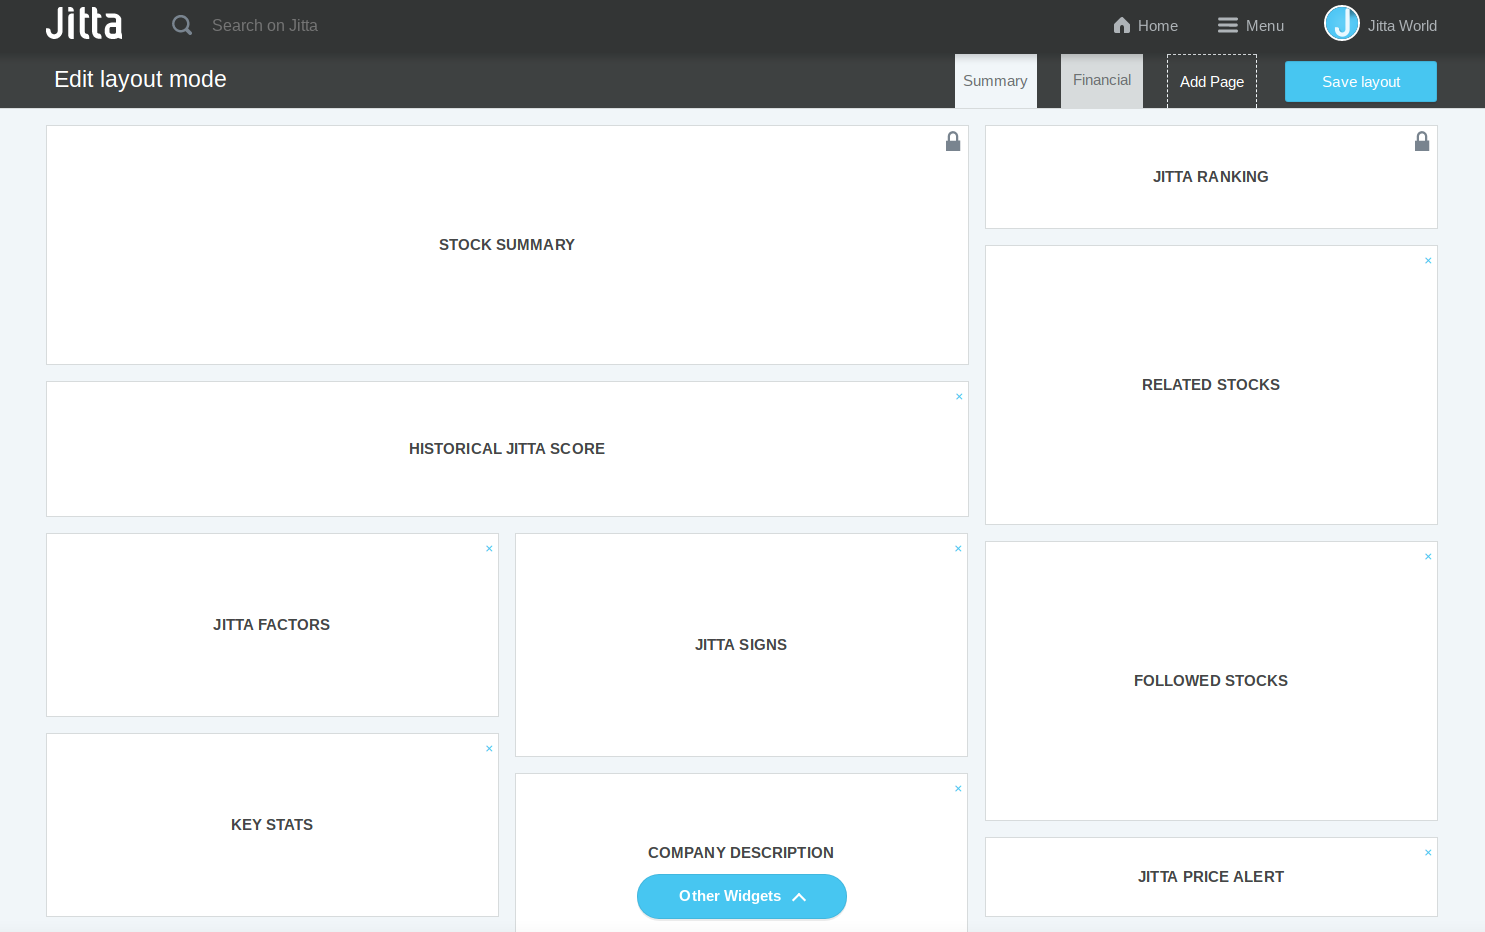Select the Jitta Signs widget box
The image size is (1485, 932).
[x=741, y=645]
